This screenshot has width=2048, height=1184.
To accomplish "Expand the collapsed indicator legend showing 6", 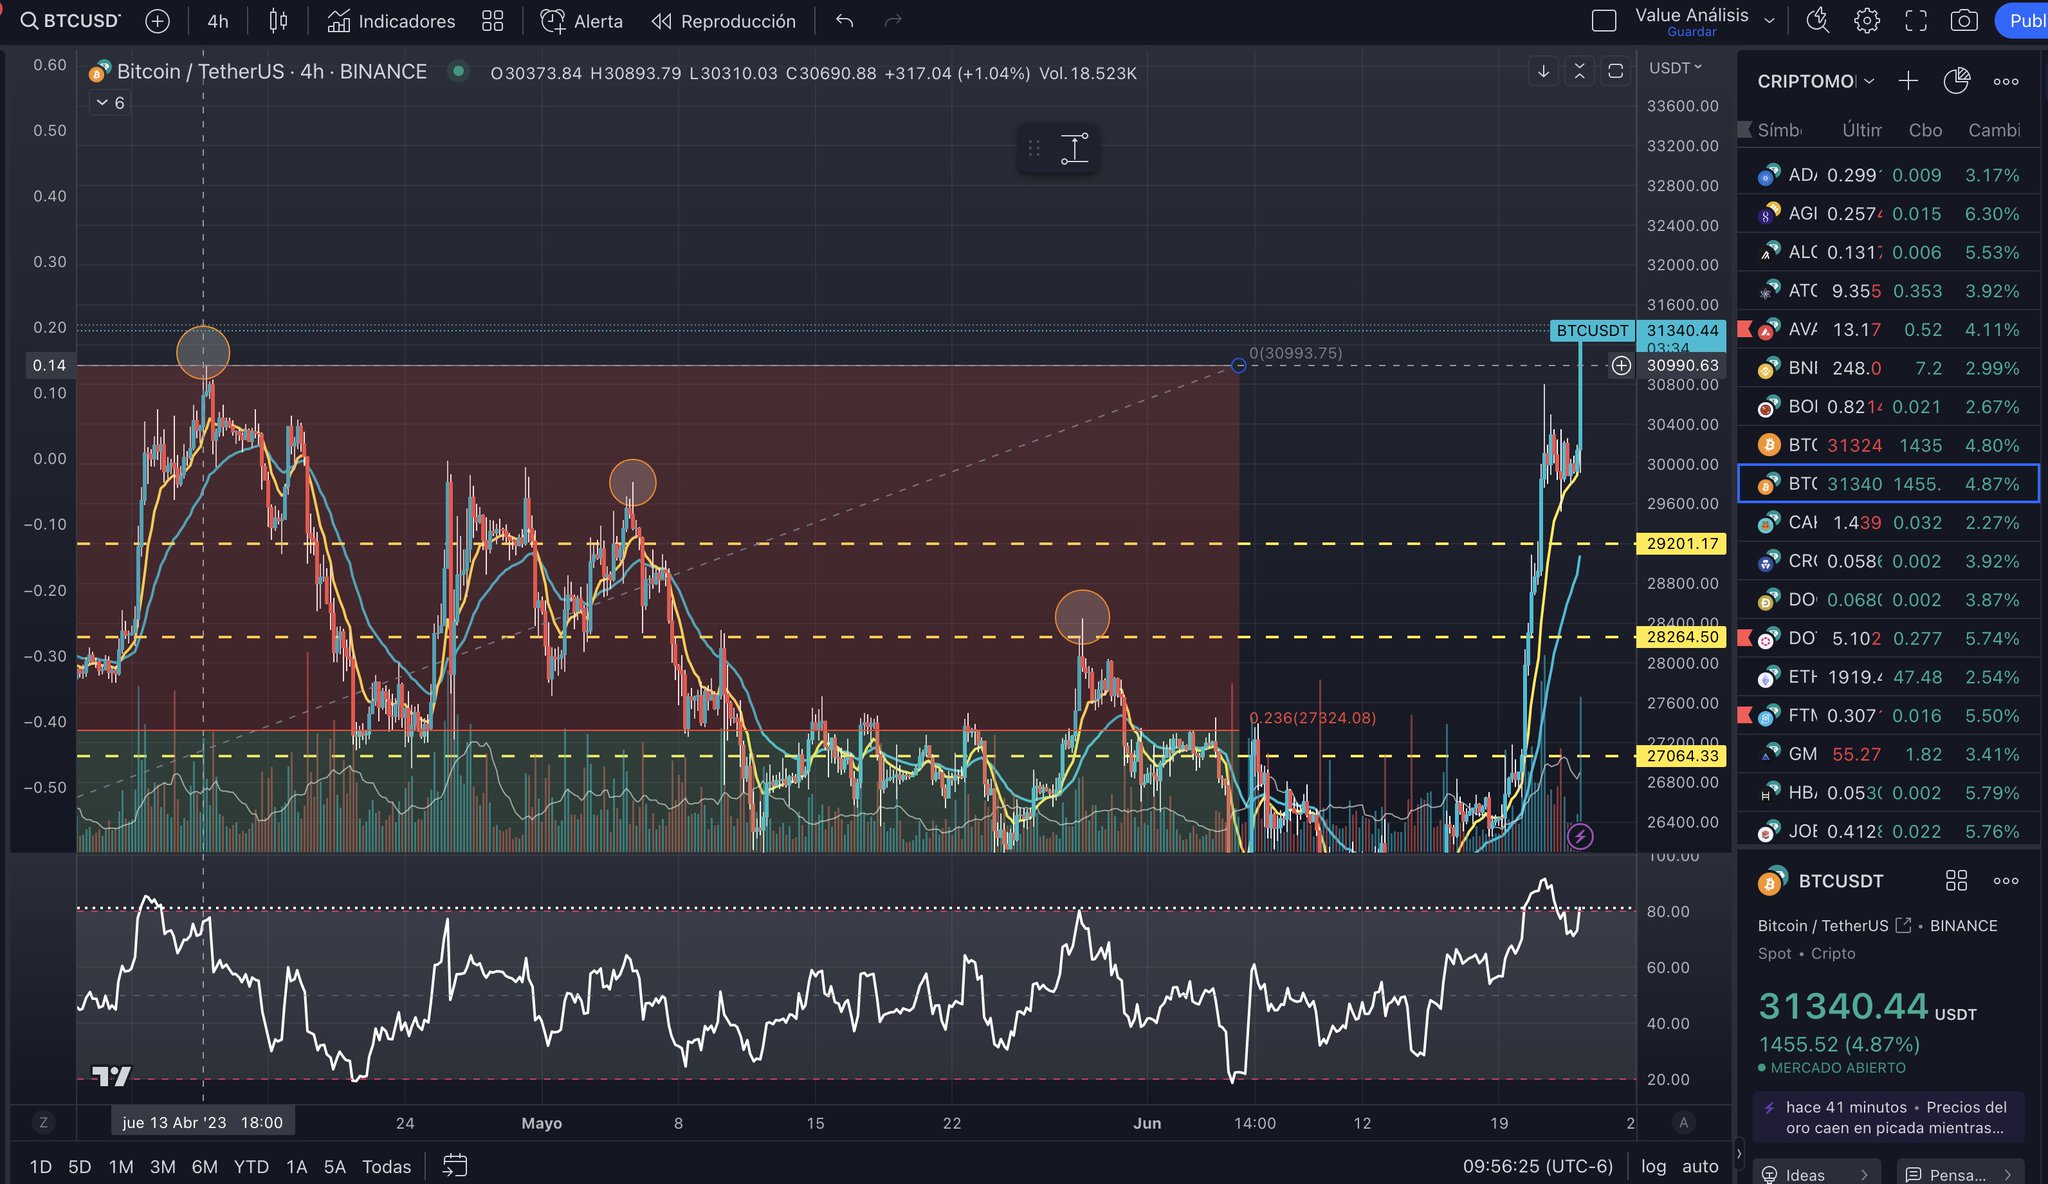I will point(110,103).
